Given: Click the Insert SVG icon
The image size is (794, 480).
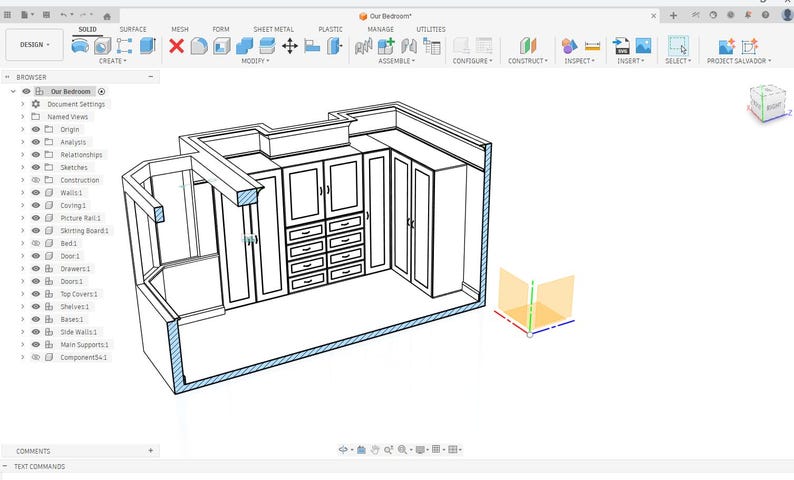Looking at the screenshot, I should pos(621,46).
